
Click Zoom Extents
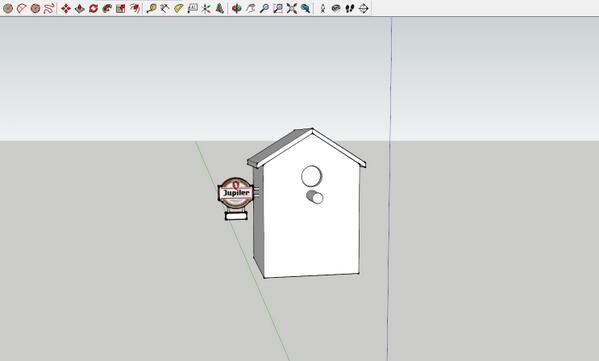[292, 8]
